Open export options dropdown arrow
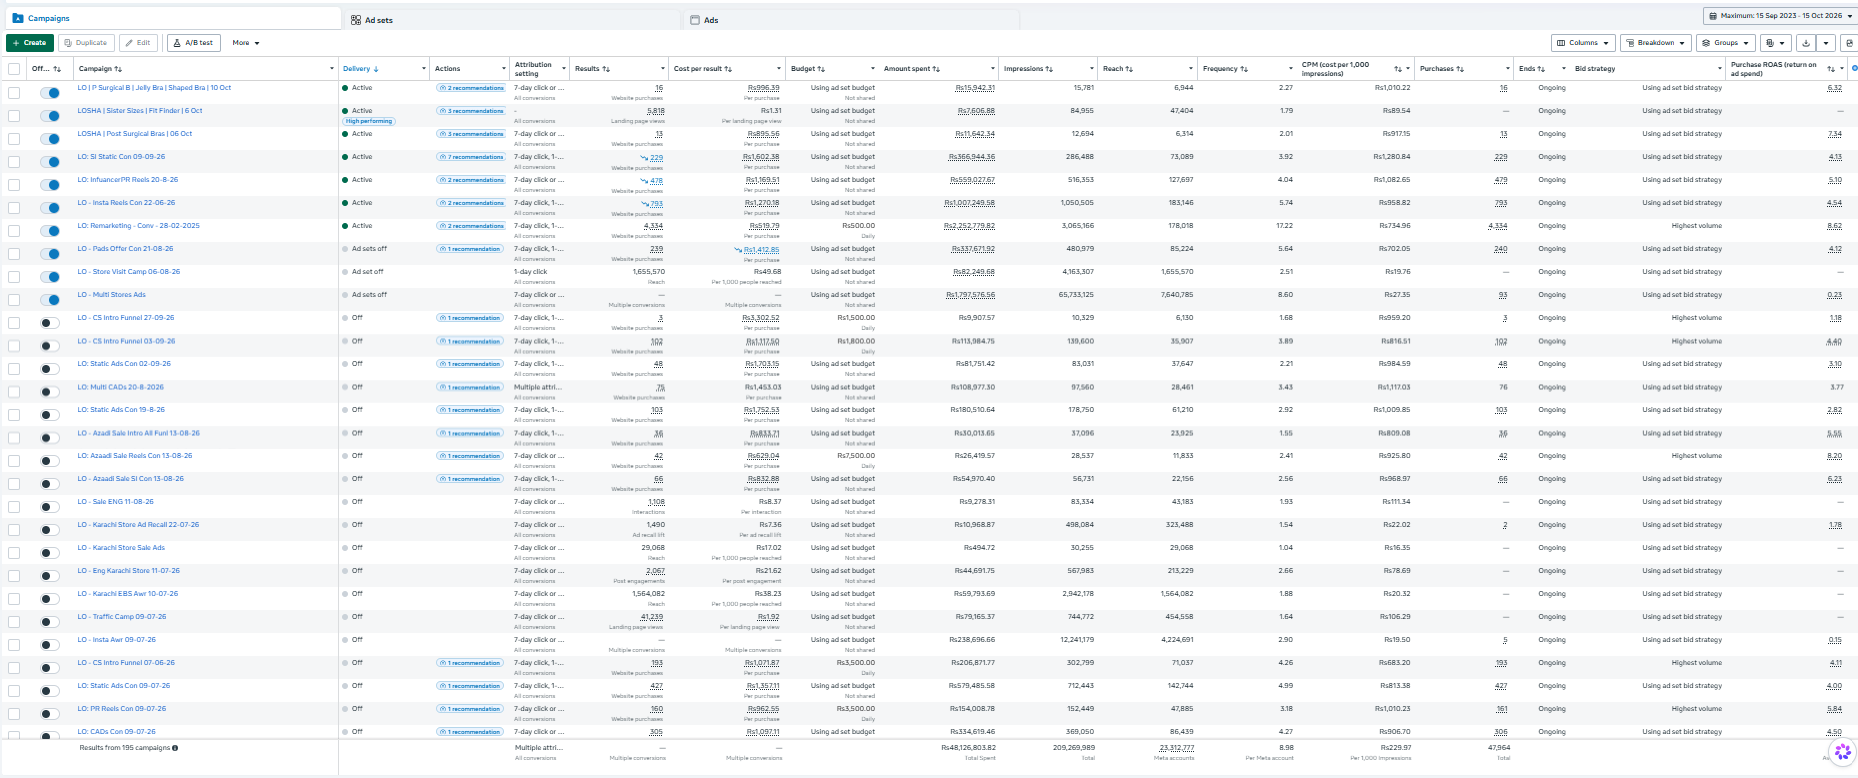Screen dimensions: 1858x778 tap(1826, 43)
